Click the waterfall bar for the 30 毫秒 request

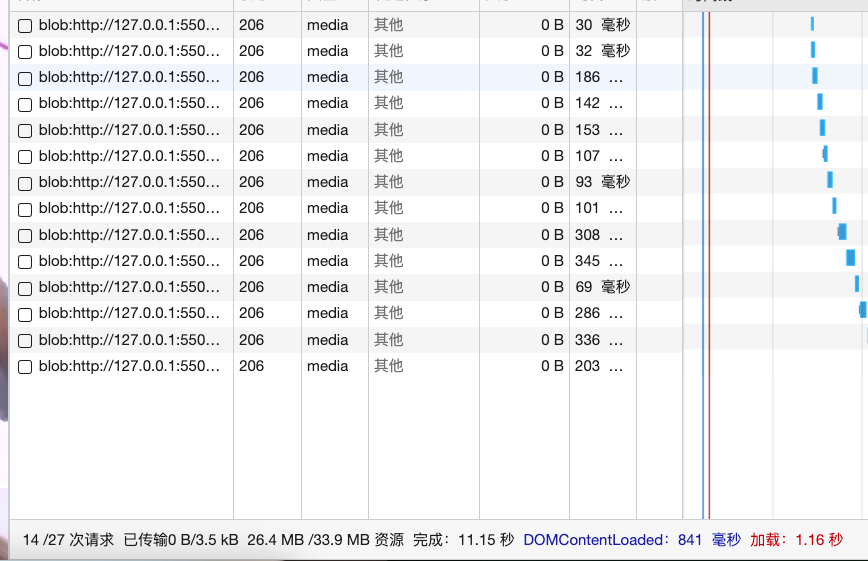pyautogui.click(x=812, y=24)
